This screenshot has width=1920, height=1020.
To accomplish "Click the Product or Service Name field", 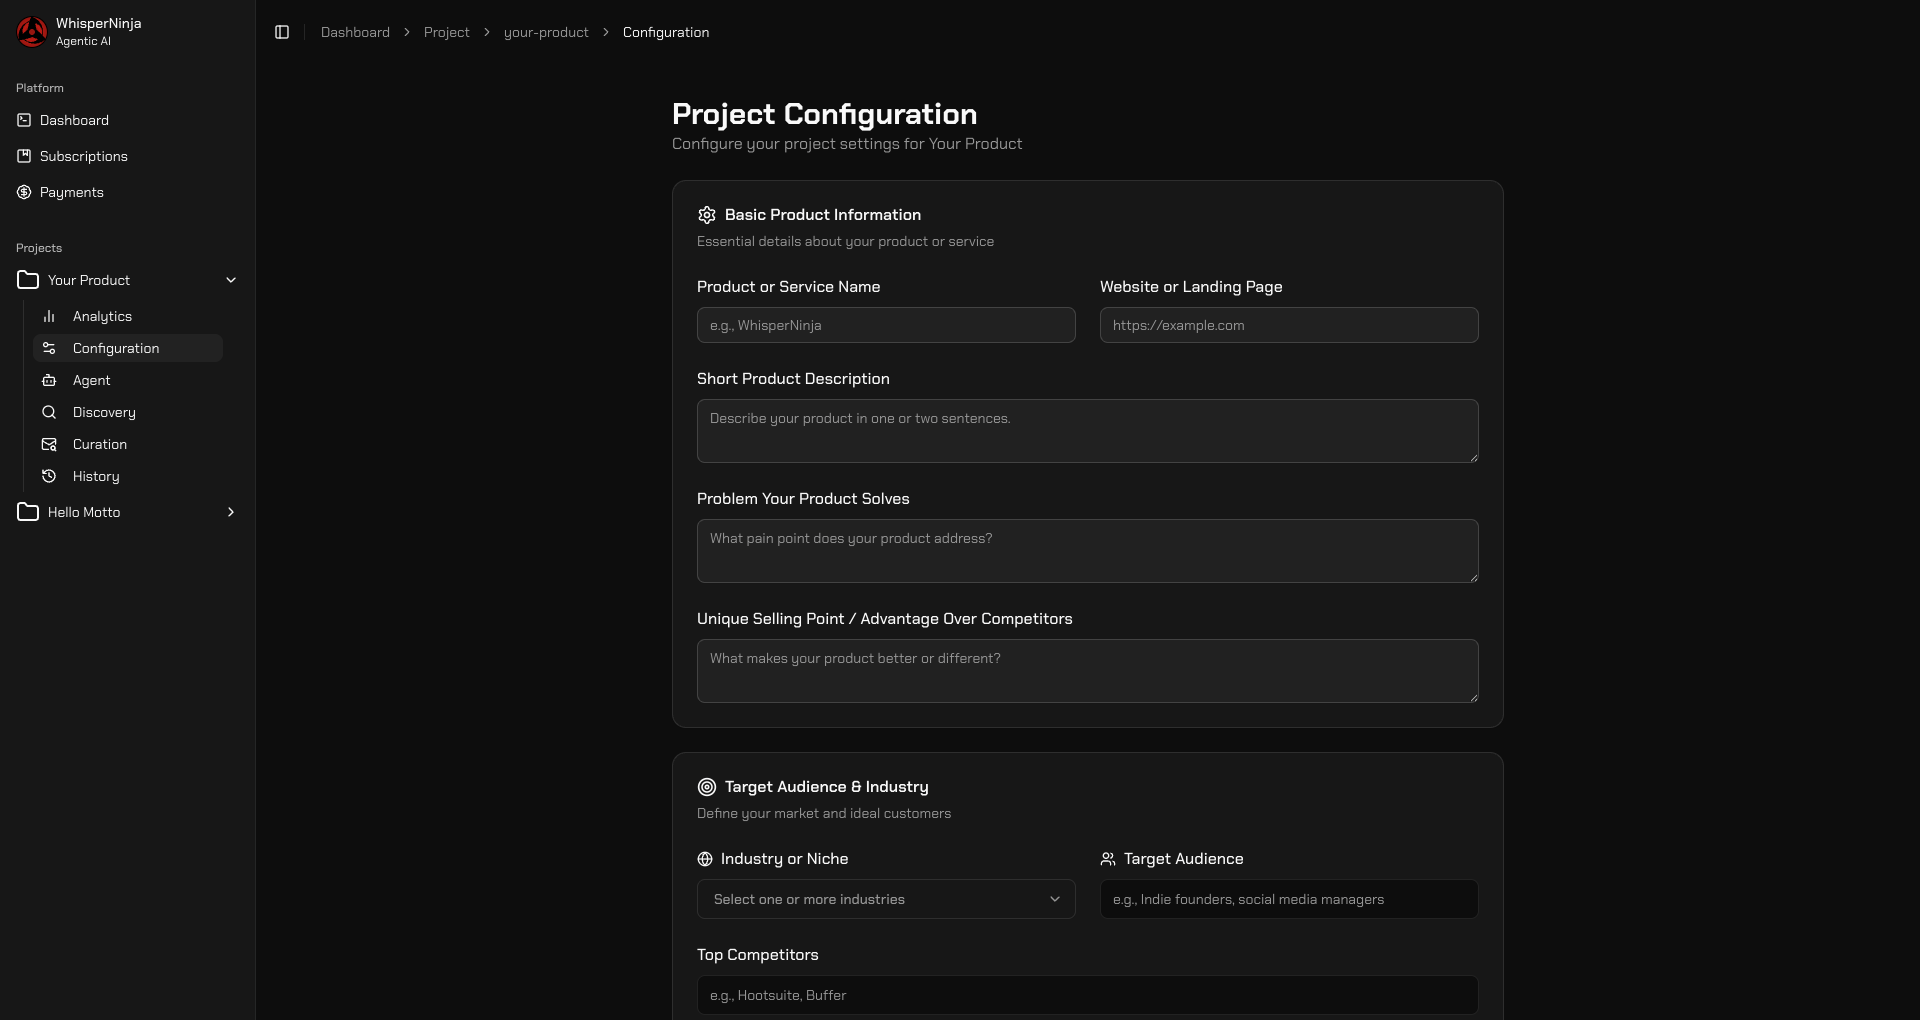I will tap(885, 325).
